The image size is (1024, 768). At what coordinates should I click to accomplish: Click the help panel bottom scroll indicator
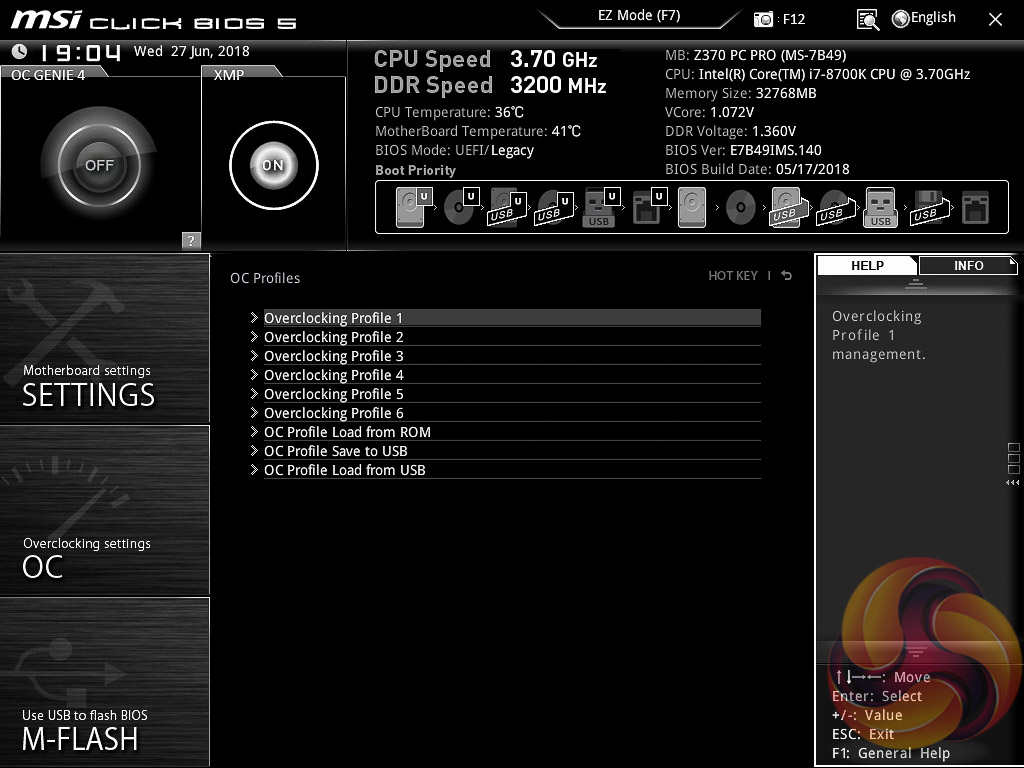916,652
